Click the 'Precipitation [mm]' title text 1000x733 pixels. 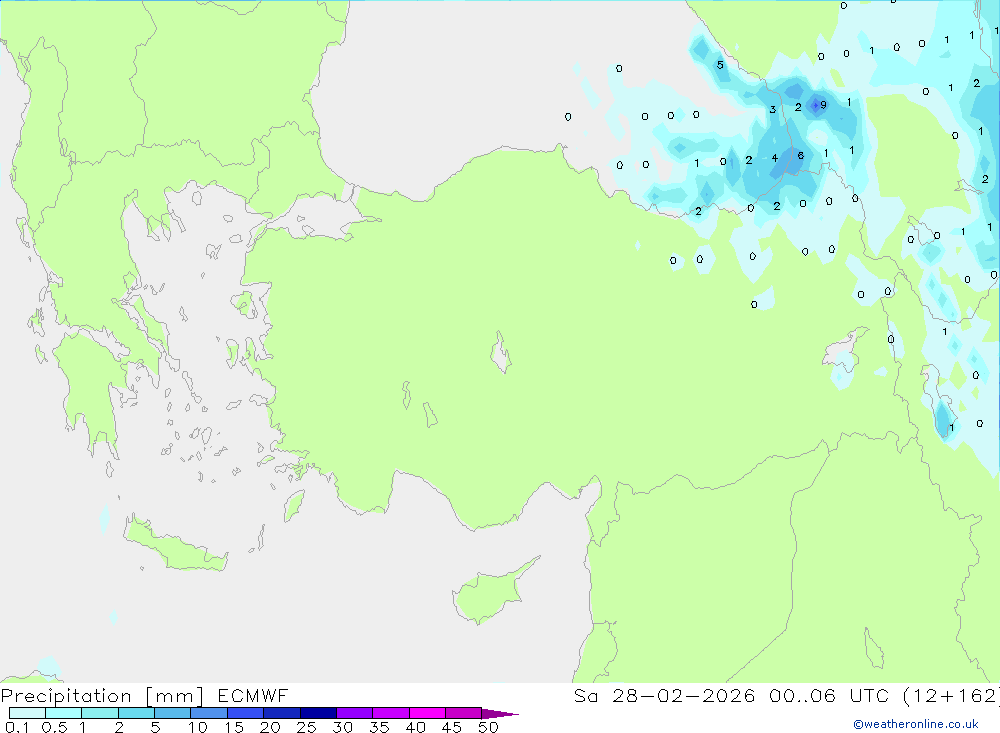tap(103, 696)
